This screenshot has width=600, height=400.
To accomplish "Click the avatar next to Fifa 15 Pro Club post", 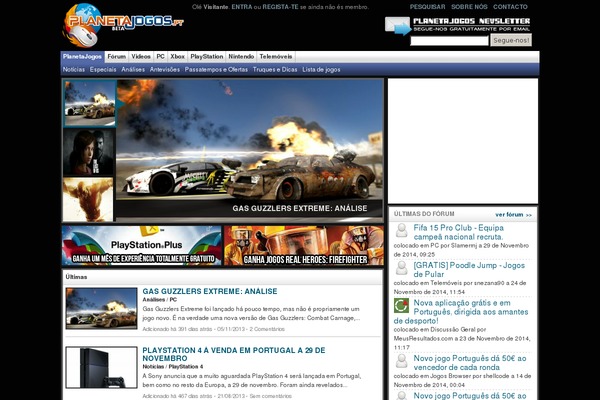I will 401,230.
